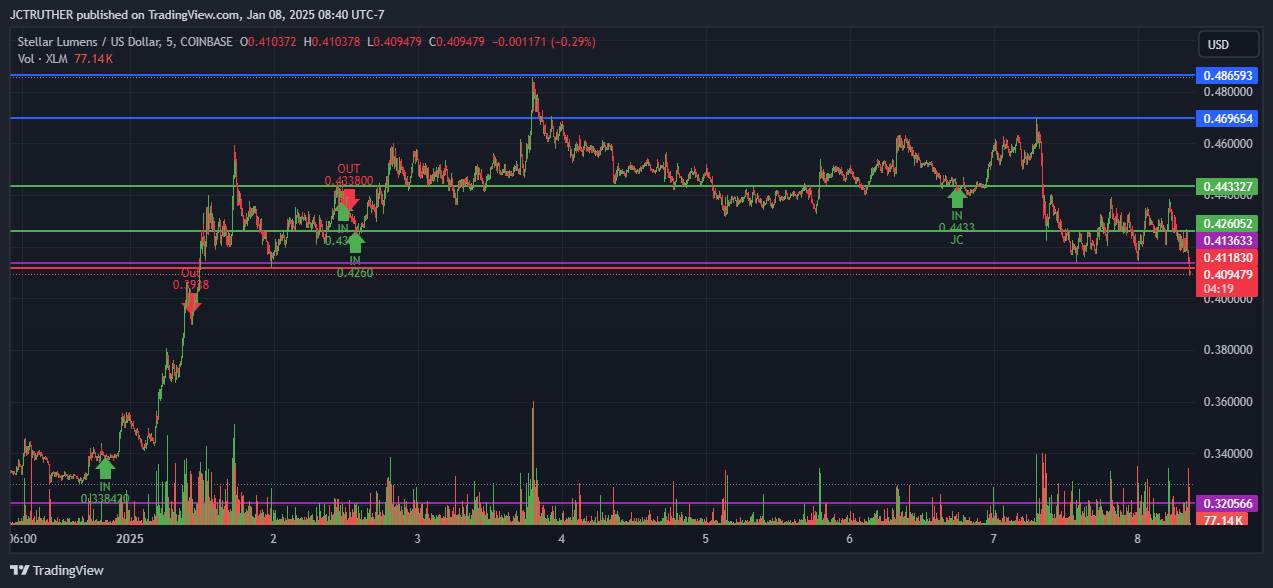Click the 0.443327 green price label
The image size is (1273, 588).
click(1225, 187)
